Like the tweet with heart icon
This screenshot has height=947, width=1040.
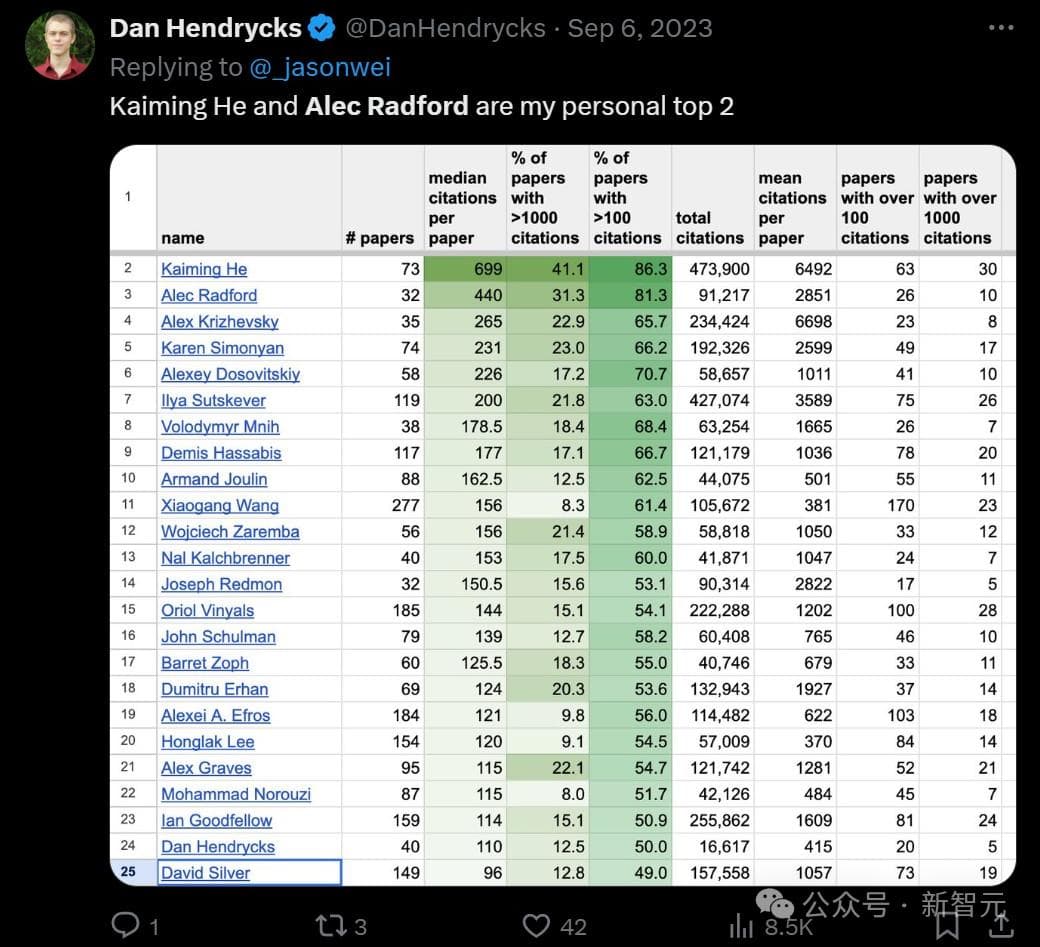537,925
